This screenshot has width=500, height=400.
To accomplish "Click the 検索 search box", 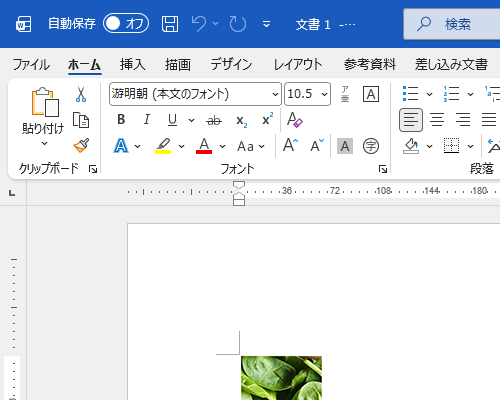I will pos(452,24).
